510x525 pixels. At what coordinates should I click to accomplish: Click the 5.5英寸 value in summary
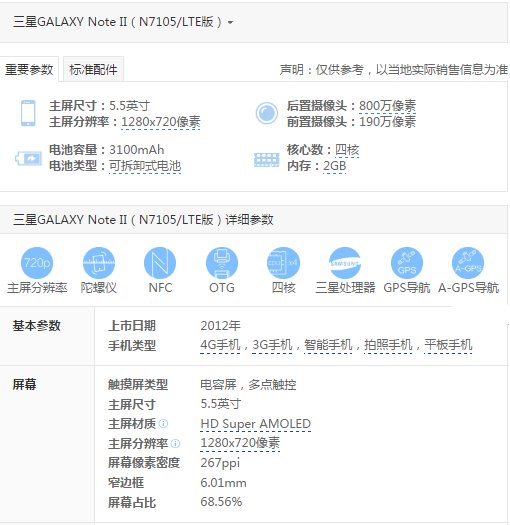coord(129,106)
